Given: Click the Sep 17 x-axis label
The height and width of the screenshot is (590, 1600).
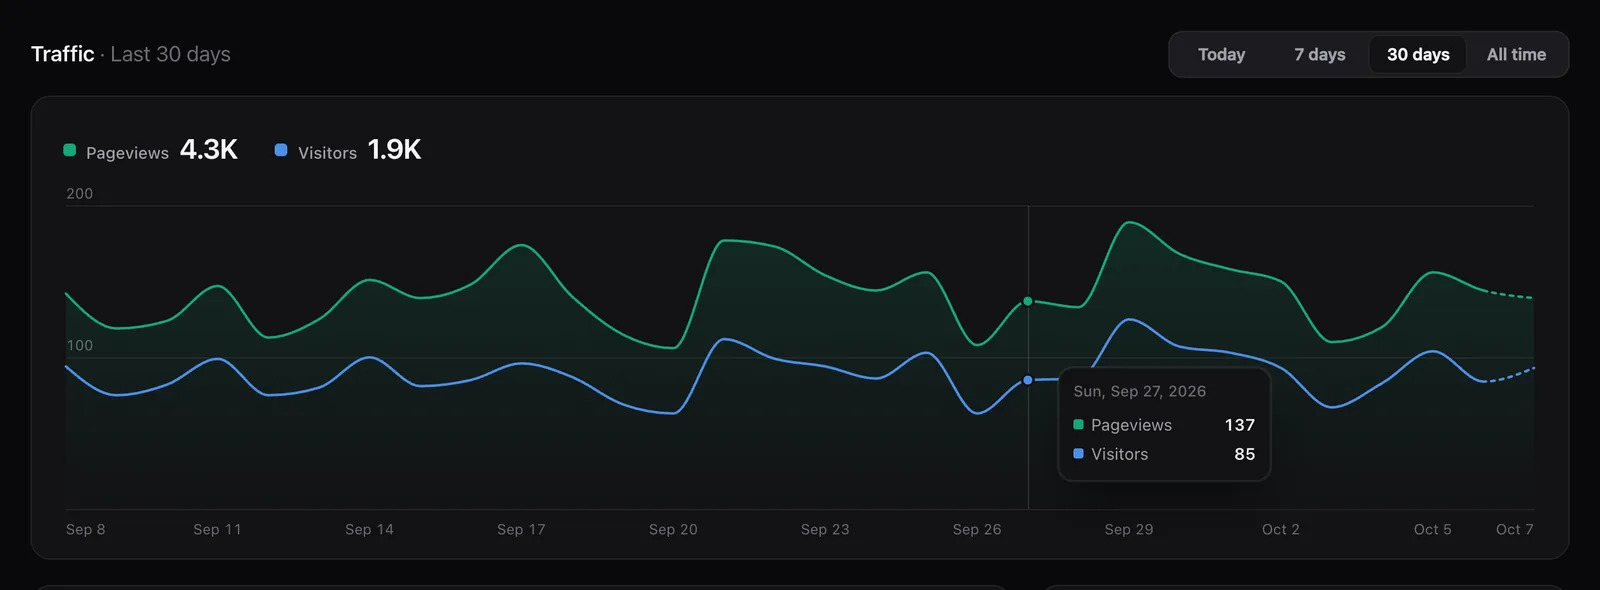Looking at the screenshot, I should tap(521, 529).
